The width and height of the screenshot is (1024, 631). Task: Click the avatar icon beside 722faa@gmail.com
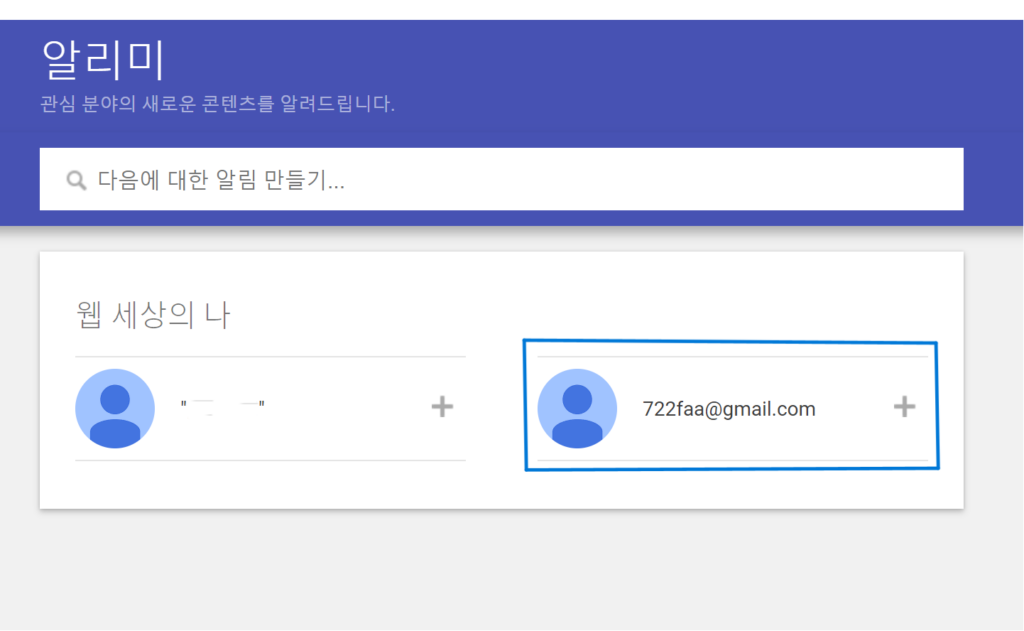pos(577,408)
